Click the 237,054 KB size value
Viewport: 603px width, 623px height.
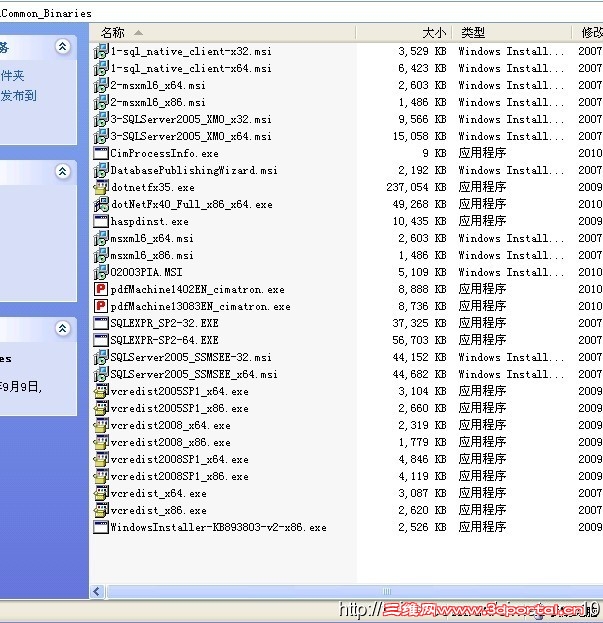tap(416, 187)
